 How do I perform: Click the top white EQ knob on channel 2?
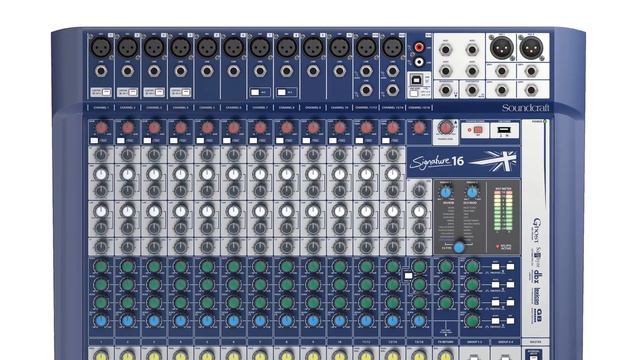pos(127,174)
